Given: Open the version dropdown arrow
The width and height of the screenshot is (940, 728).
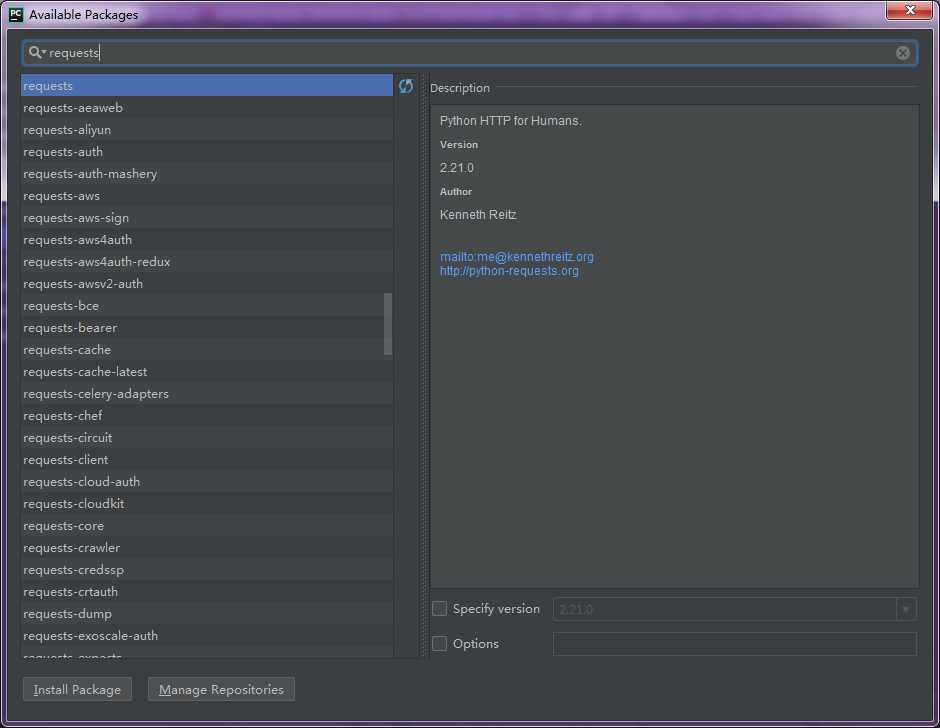Looking at the screenshot, I should pos(906,609).
